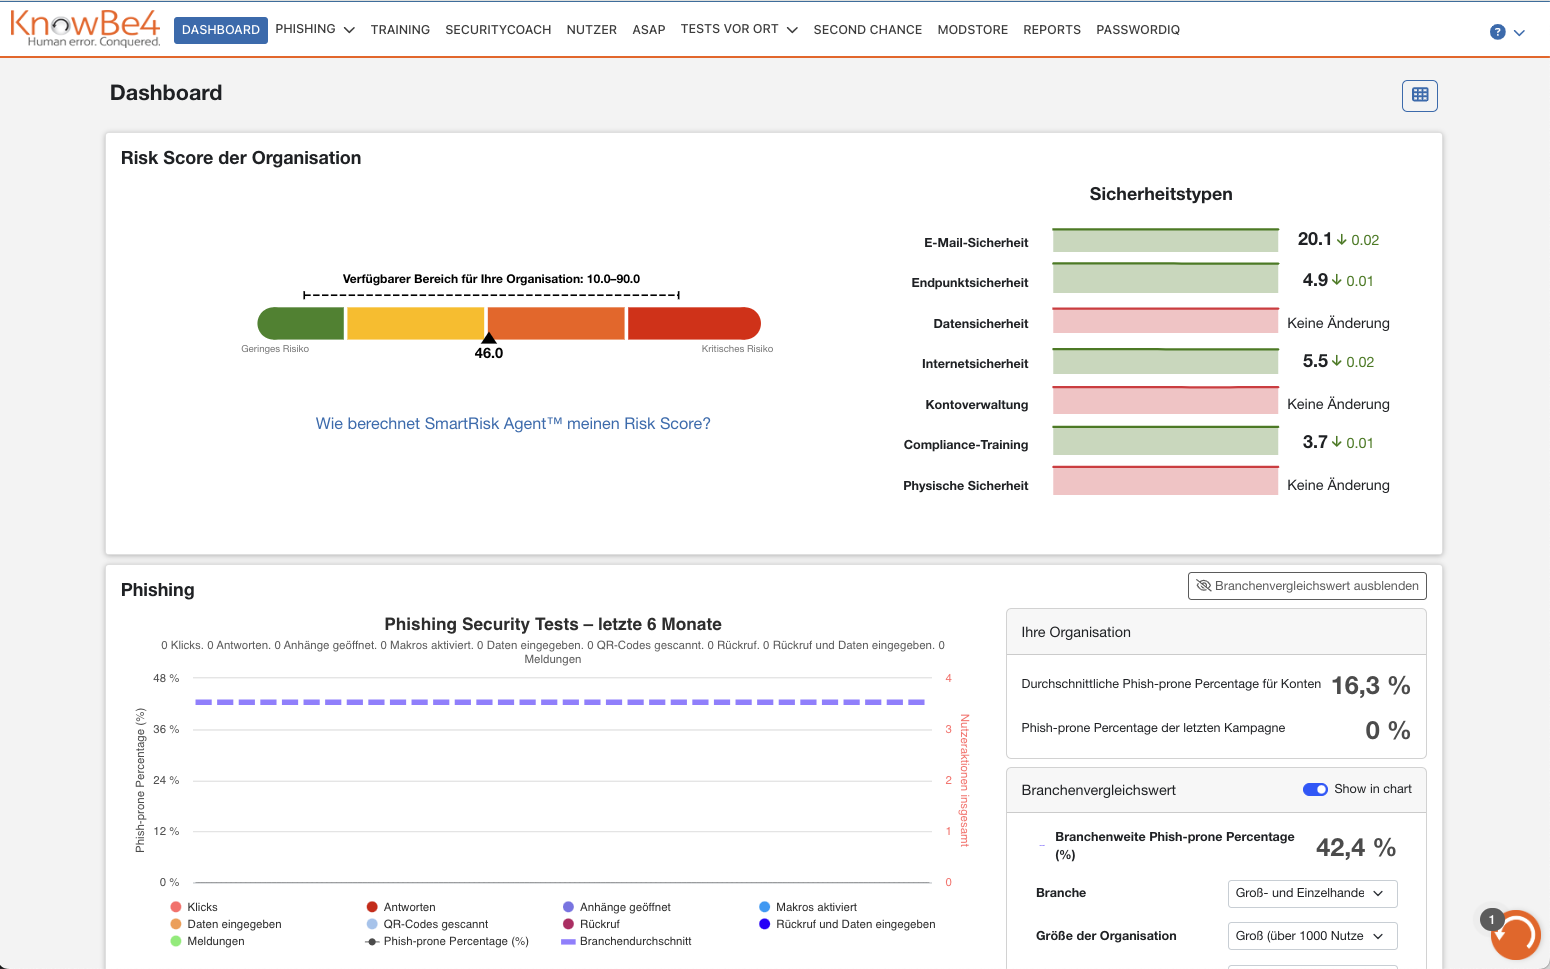
Task: Click the 46.0 risk score marker
Action: (489, 347)
